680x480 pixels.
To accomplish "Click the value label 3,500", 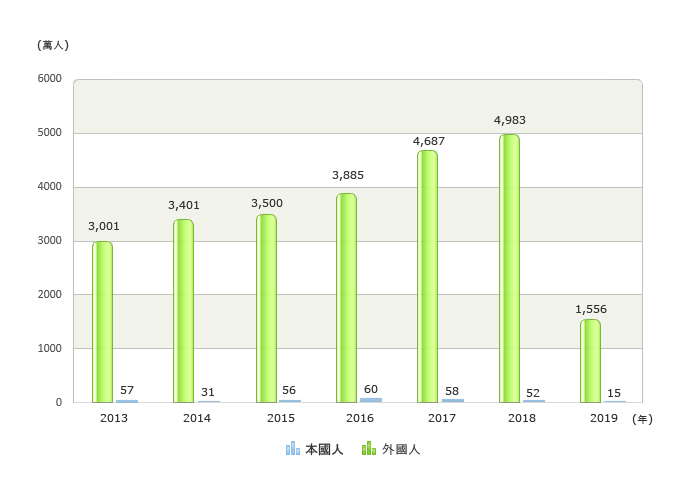I will [x=267, y=203].
